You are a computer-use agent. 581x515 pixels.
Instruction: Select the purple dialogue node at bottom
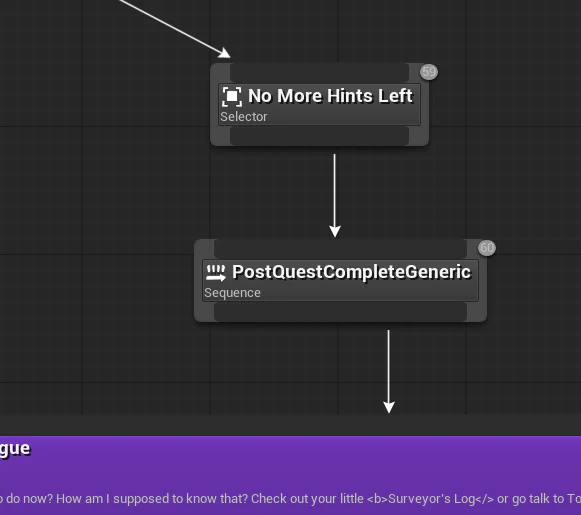[x=290, y=475]
